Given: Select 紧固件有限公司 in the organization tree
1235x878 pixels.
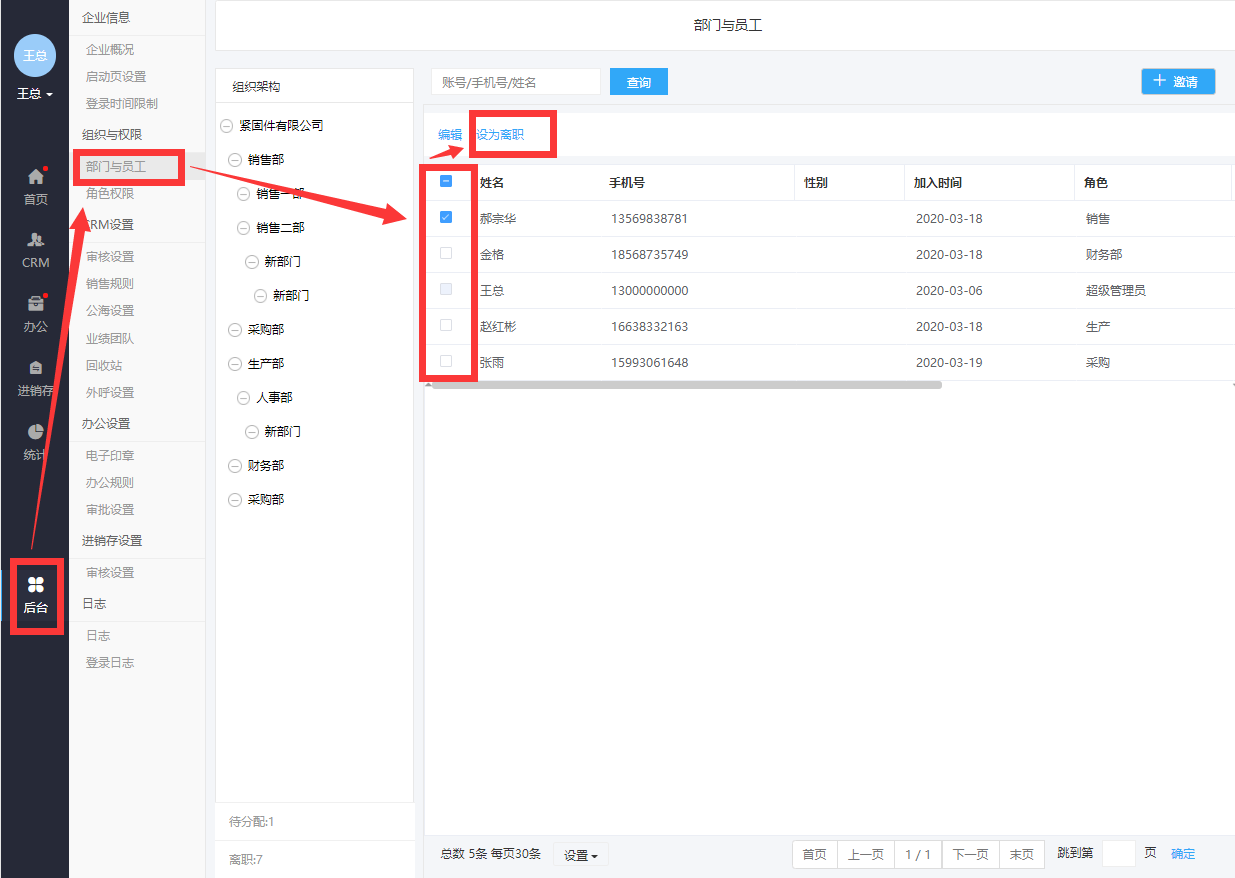Looking at the screenshot, I should (281, 126).
